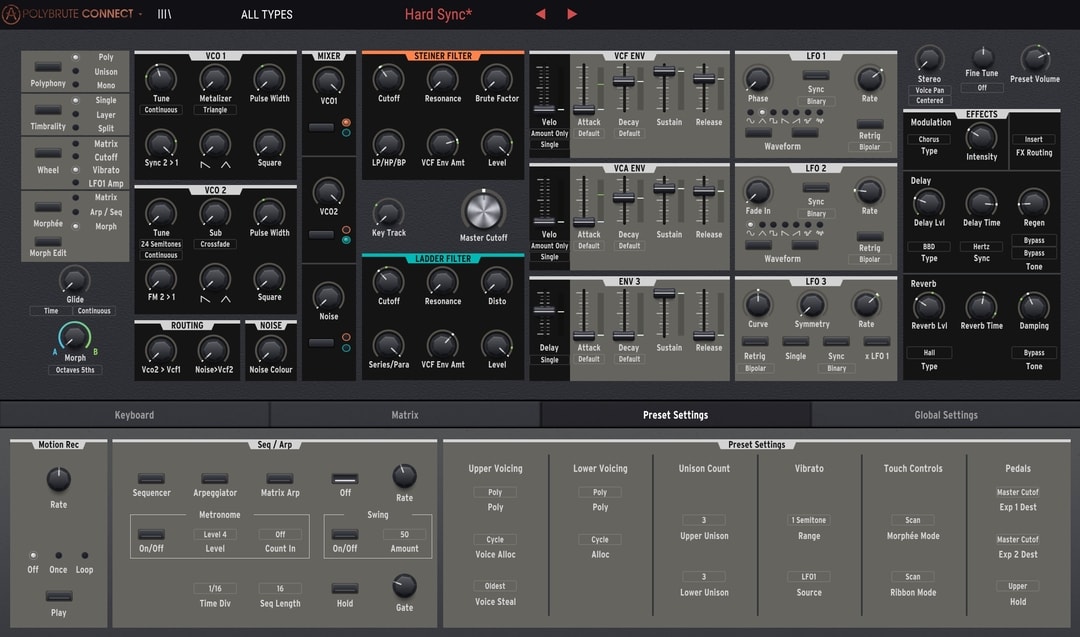Viewport: 1080px width, 637px height.
Task: Switch to the Keyboard tab
Action: [134, 415]
